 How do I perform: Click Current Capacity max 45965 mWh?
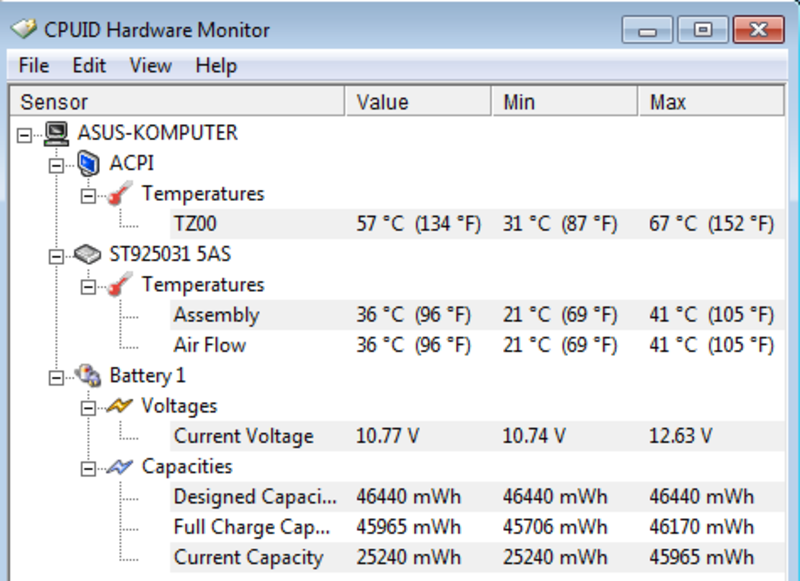pyautogui.click(x=701, y=557)
